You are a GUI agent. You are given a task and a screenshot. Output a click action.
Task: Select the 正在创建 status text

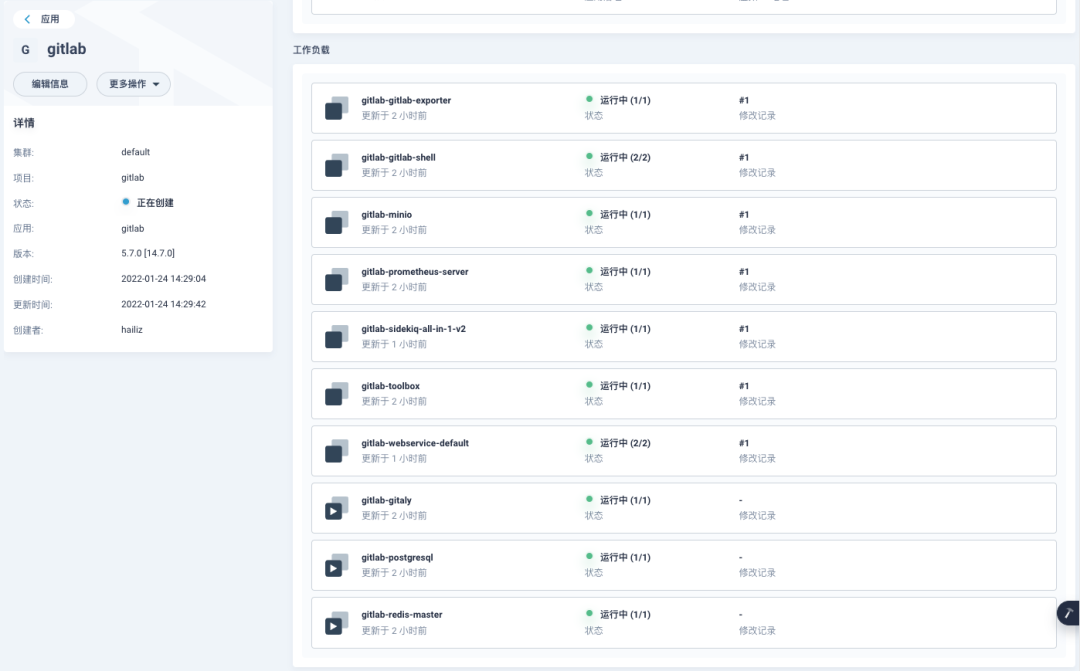coord(155,203)
